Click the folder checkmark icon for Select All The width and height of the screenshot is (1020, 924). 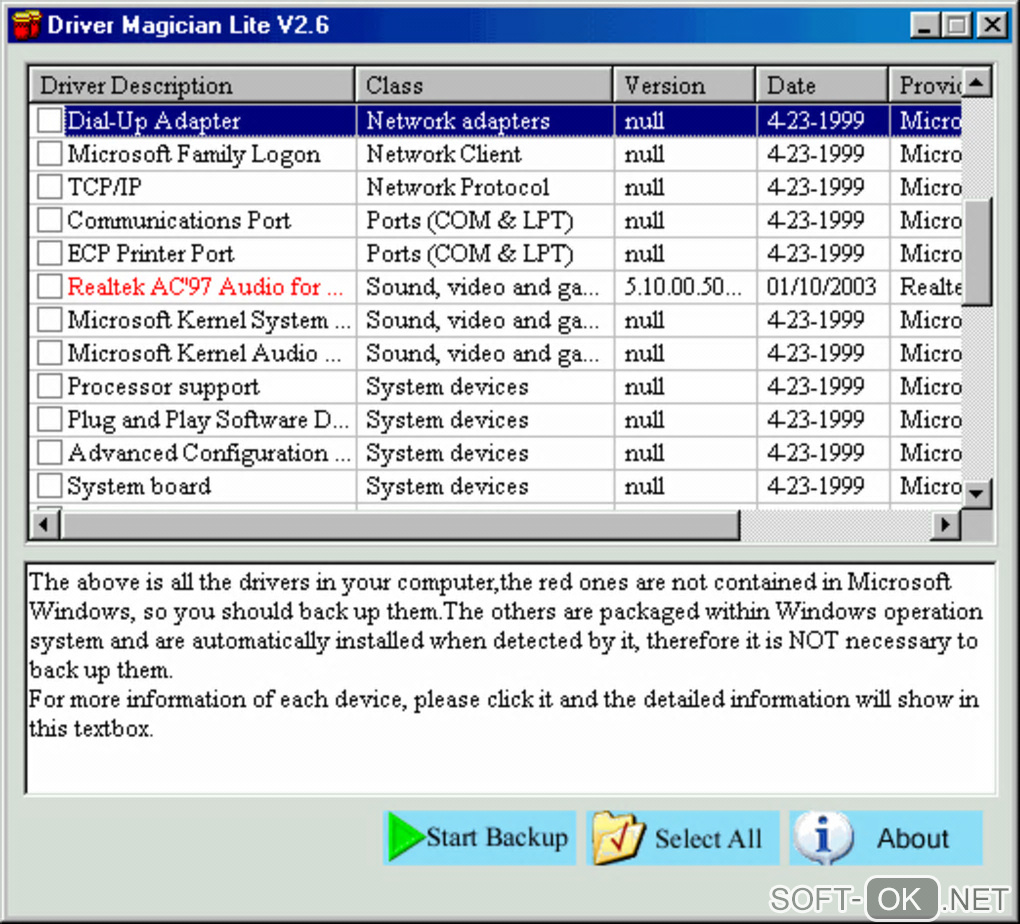(x=617, y=838)
